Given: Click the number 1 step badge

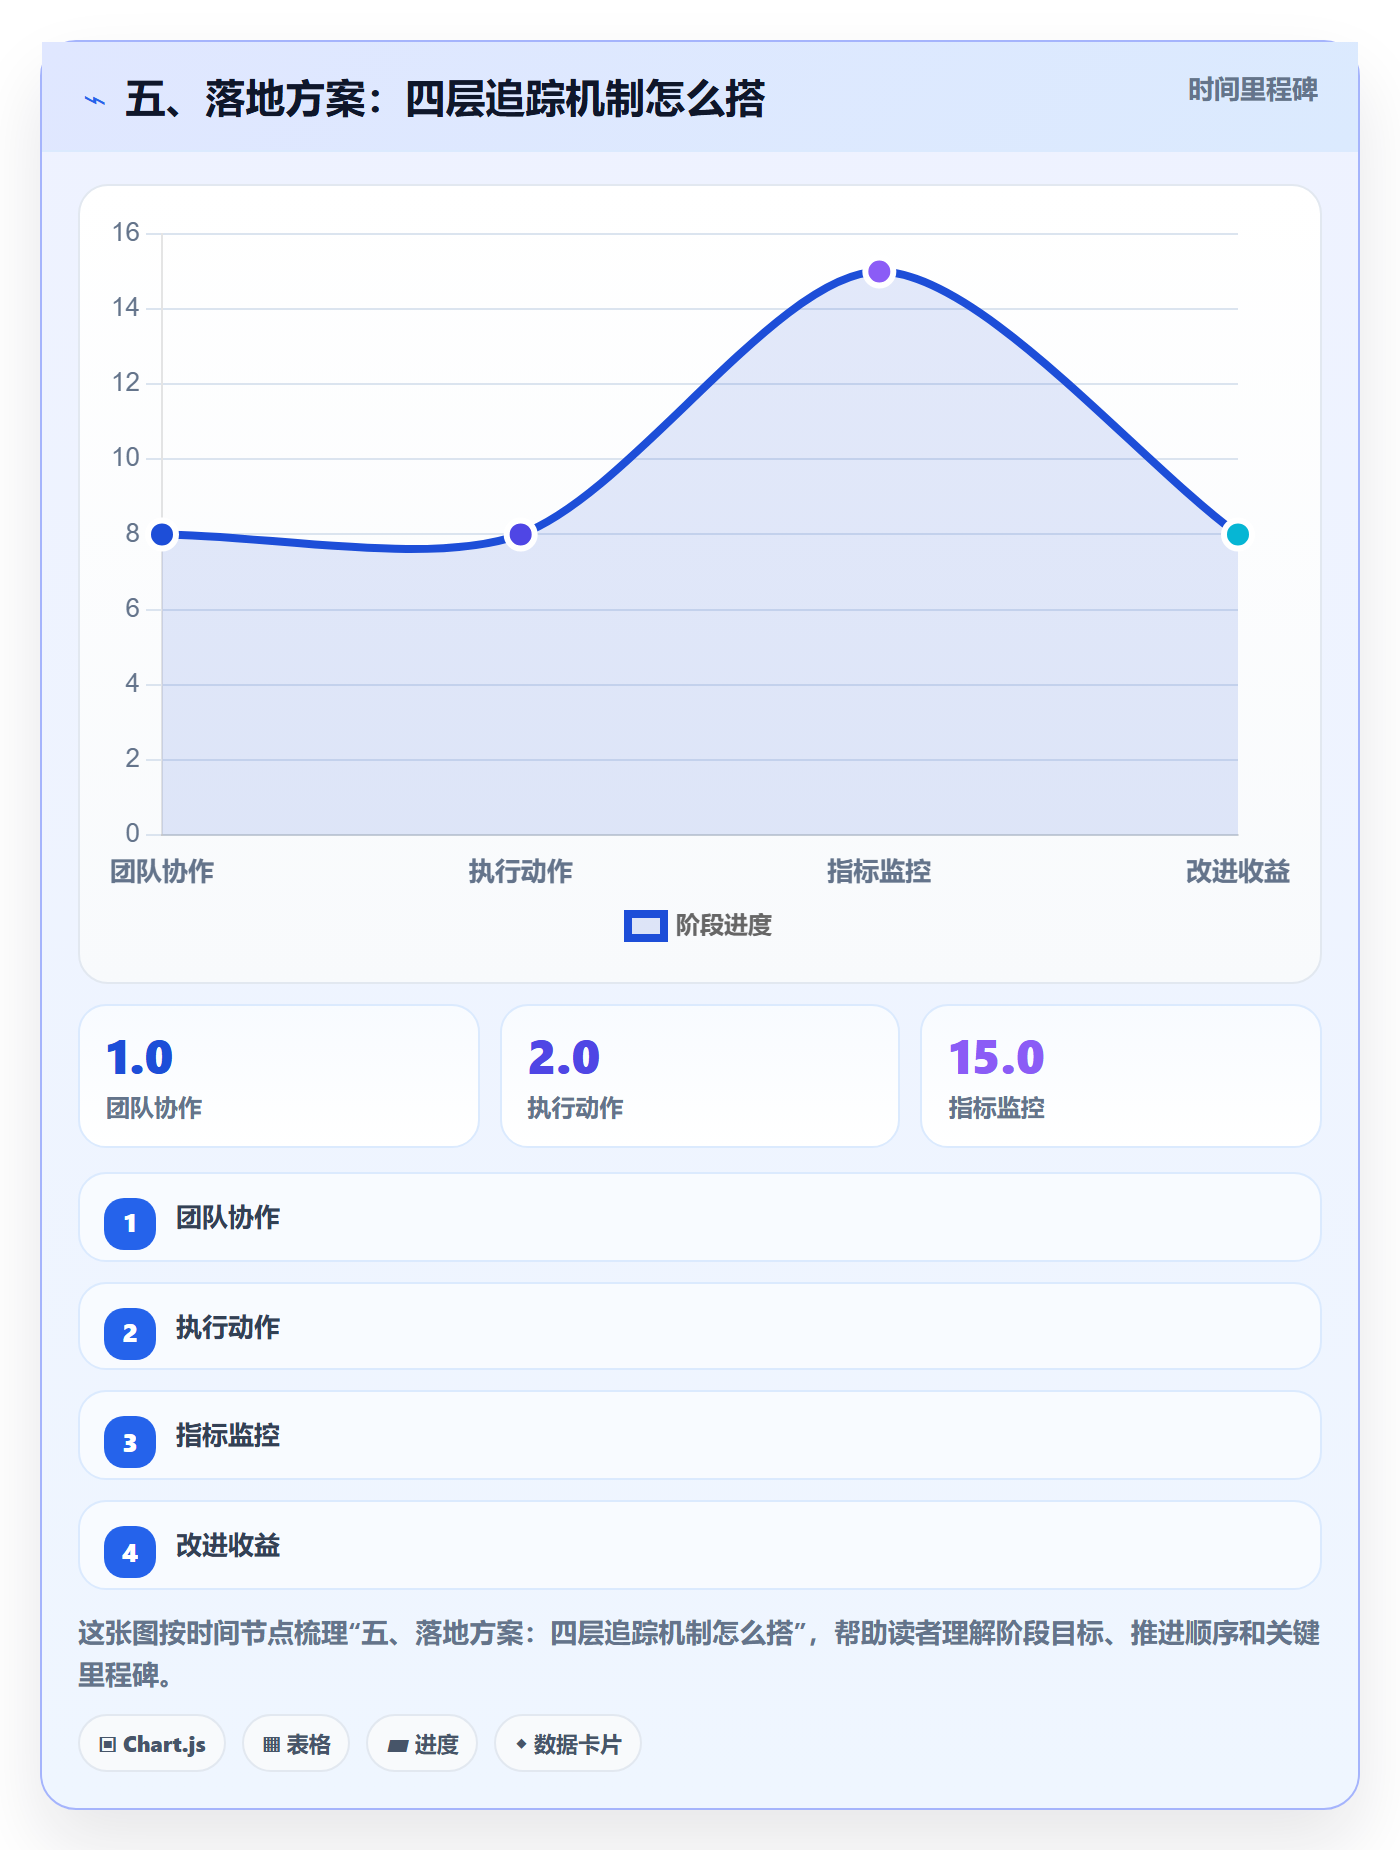Looking at the screenshot, I should pyautogui.click(x=130, y=1223).
